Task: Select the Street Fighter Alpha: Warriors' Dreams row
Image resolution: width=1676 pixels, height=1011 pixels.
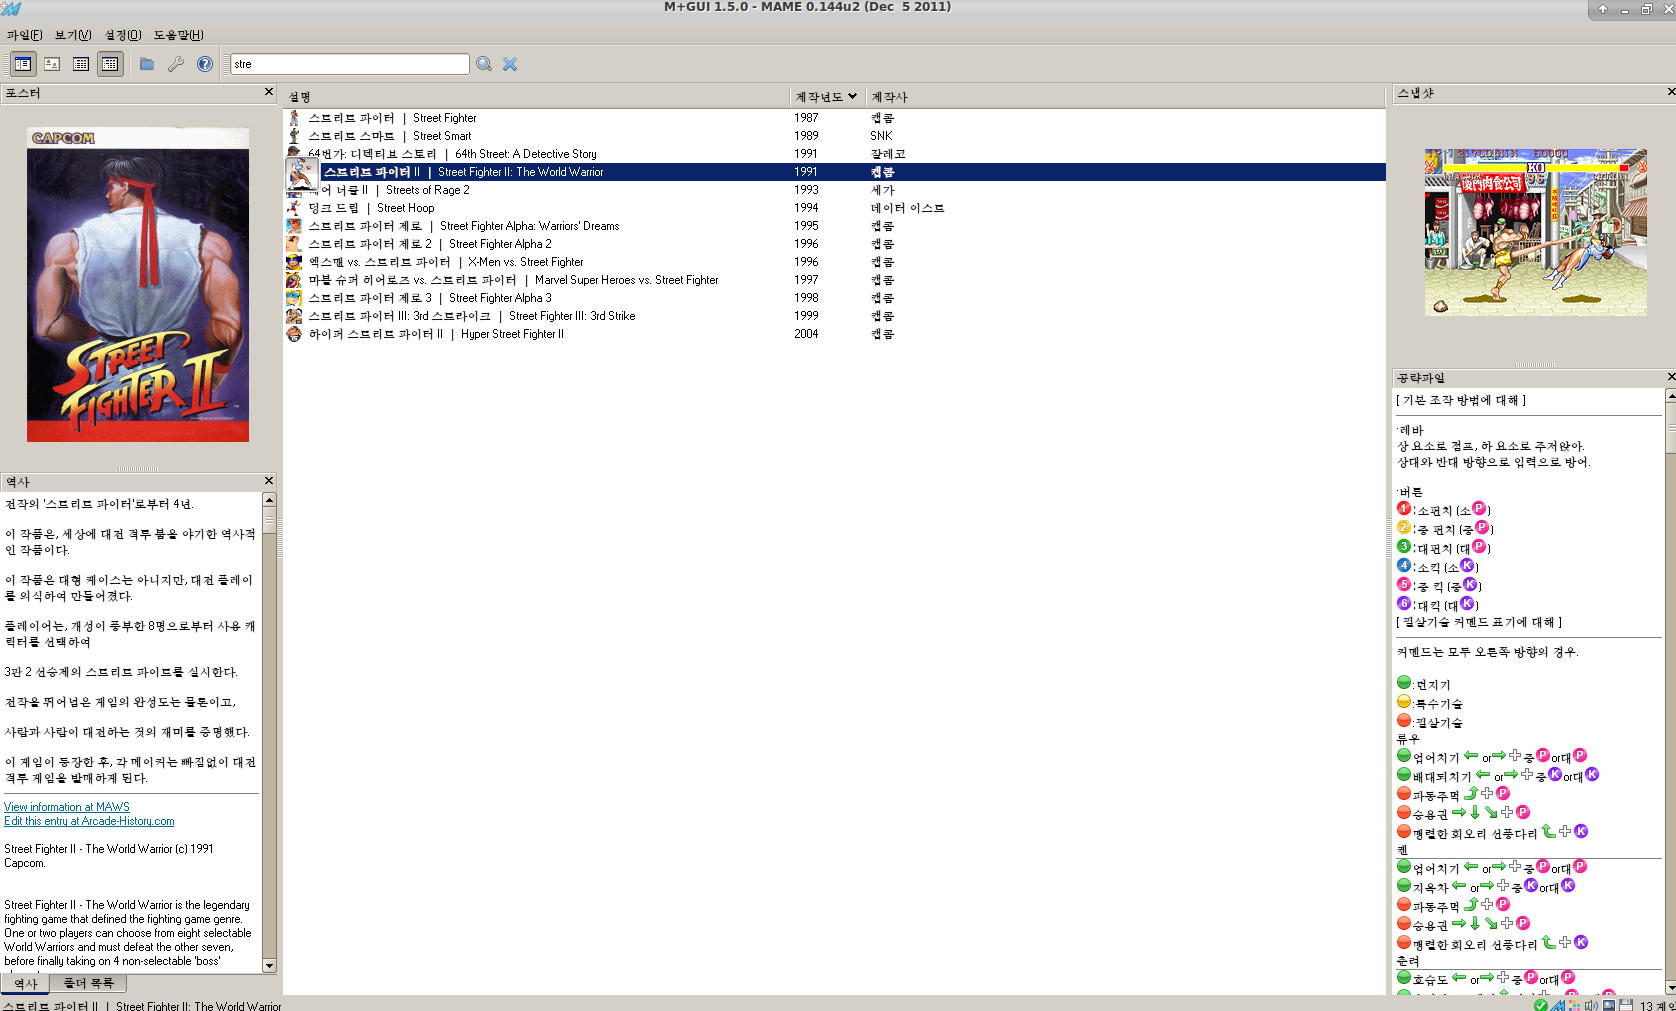Action: point(835,226)
